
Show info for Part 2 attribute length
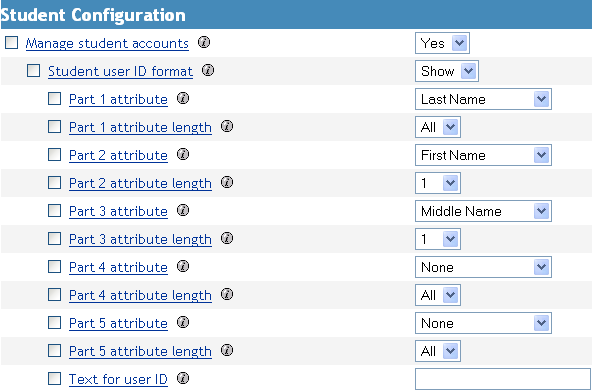click(227, 182)
